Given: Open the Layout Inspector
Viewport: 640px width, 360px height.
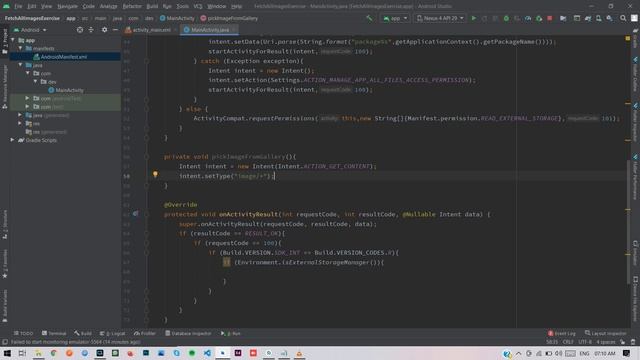Looking at the screenshot, I should (606, 333).
